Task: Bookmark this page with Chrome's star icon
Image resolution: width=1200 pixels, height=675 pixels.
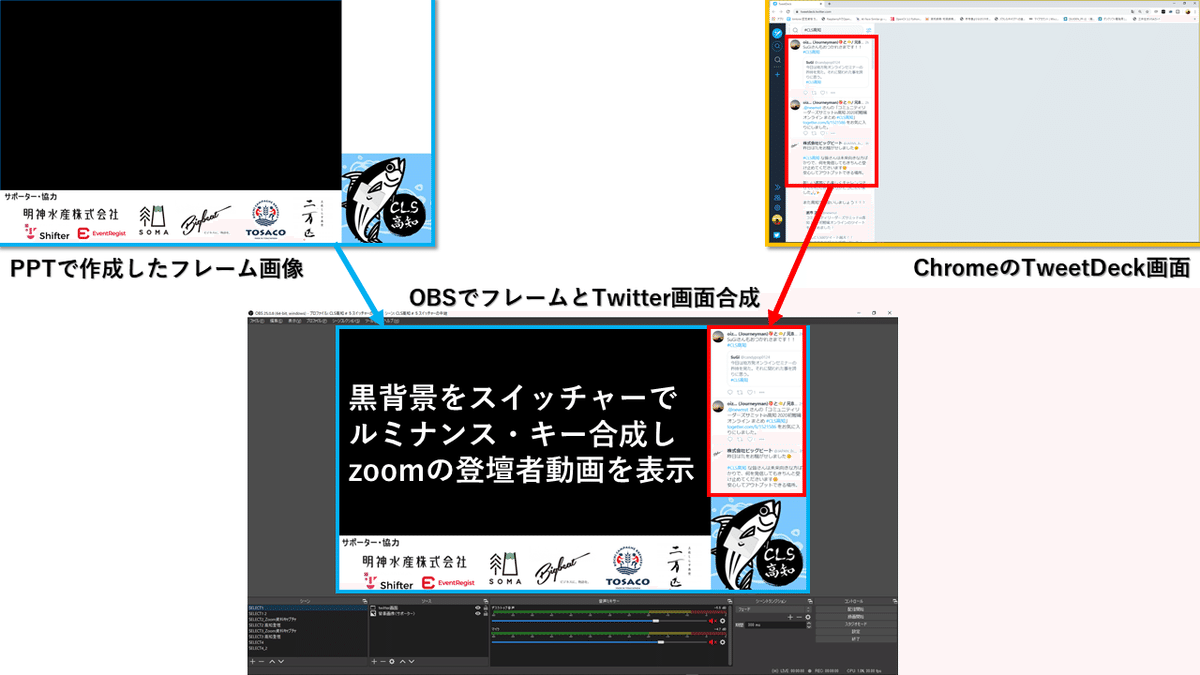Action: point(1146,12)
